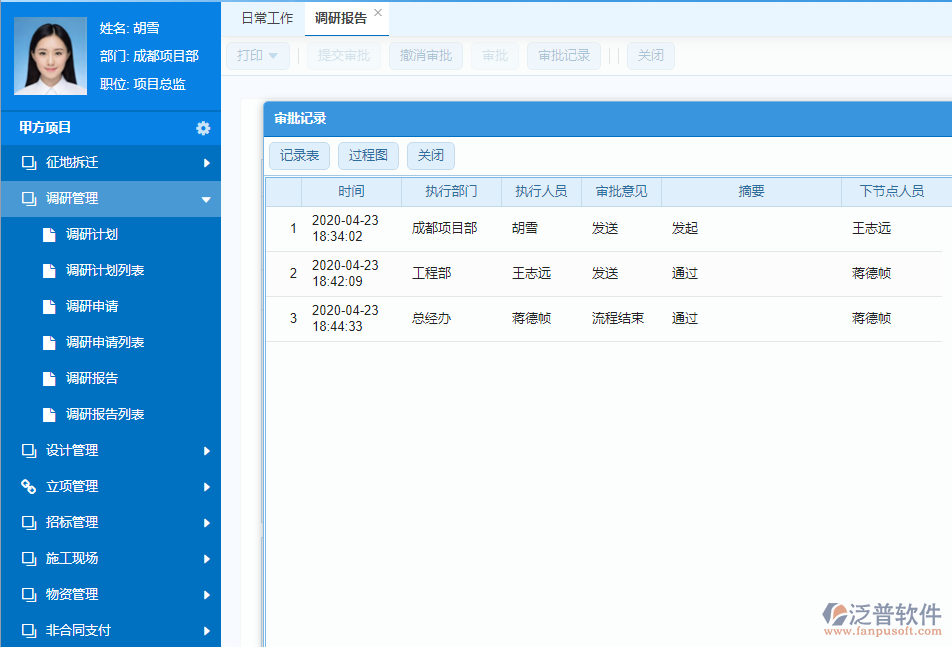Expand the 设计管理 menu chevron
Viewport: 952px width, 647px height.
point(206,450)
